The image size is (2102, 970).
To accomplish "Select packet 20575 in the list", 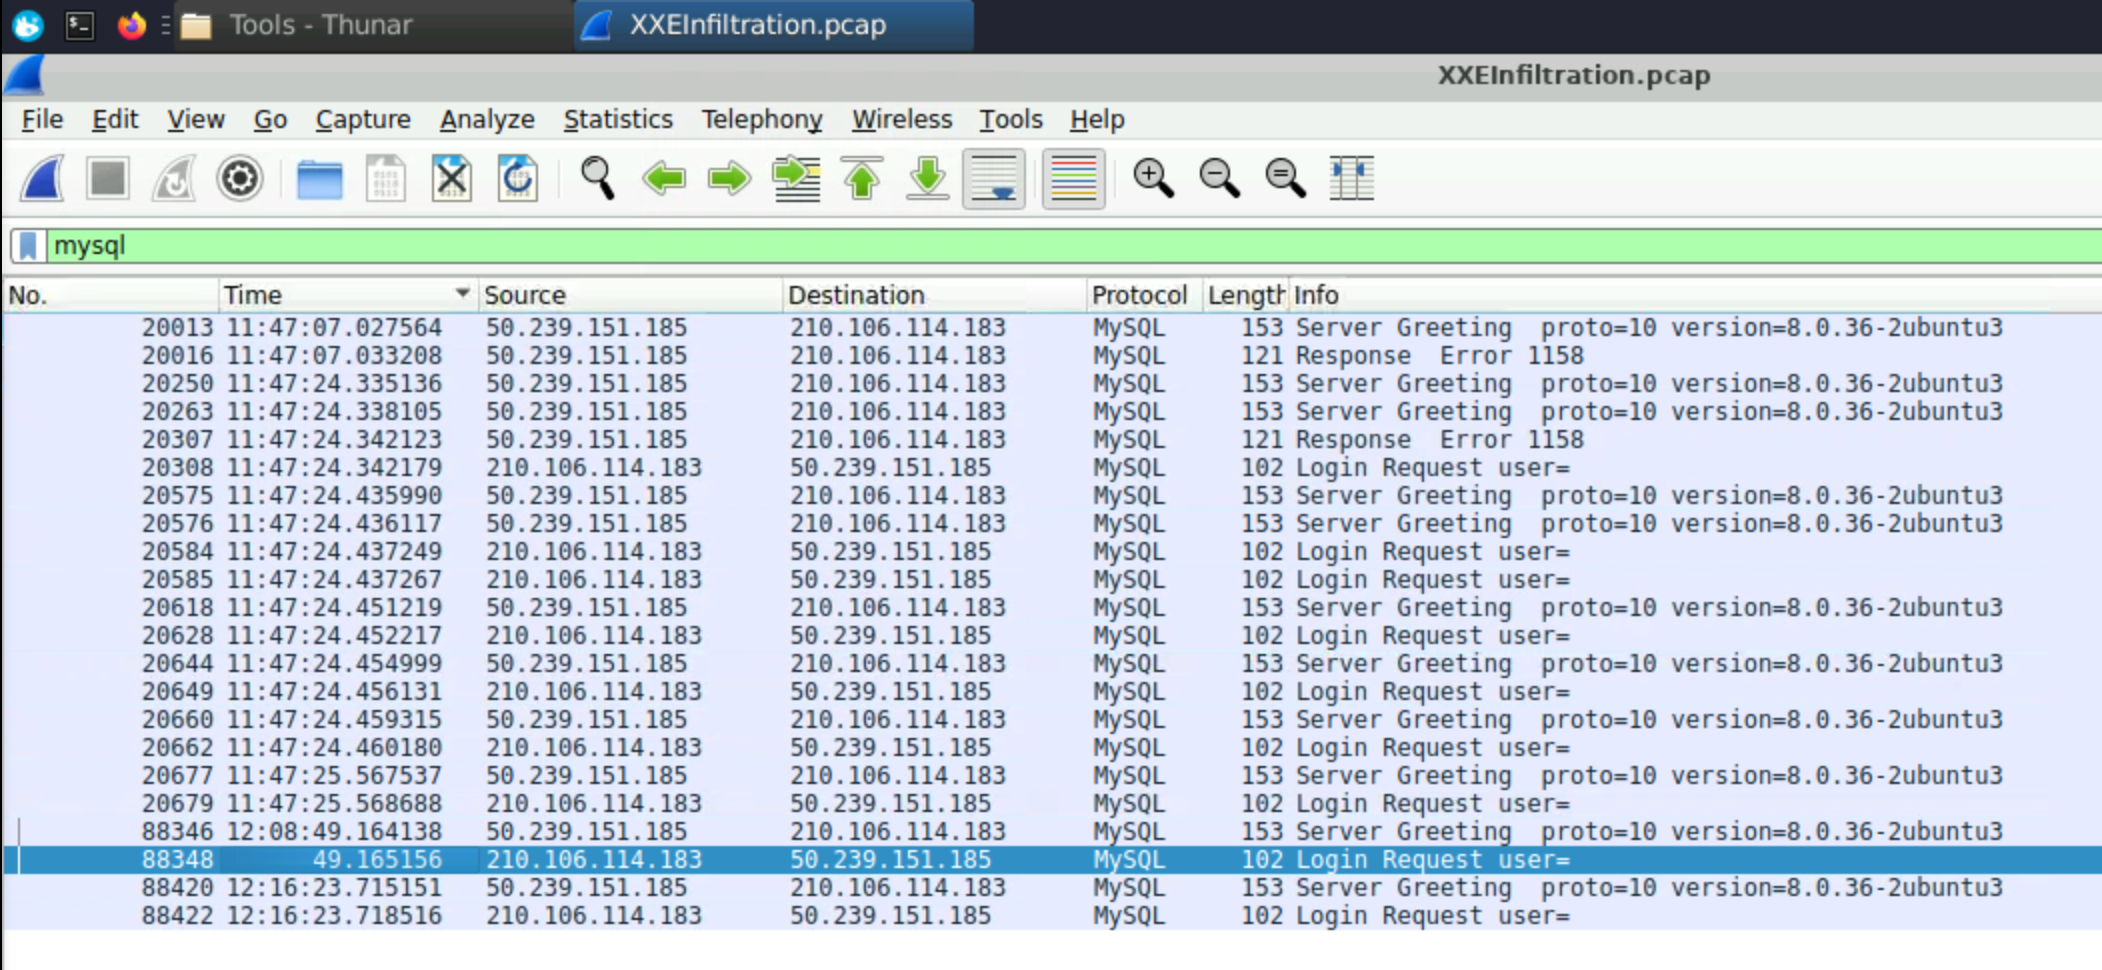I will coord(1052,496).
